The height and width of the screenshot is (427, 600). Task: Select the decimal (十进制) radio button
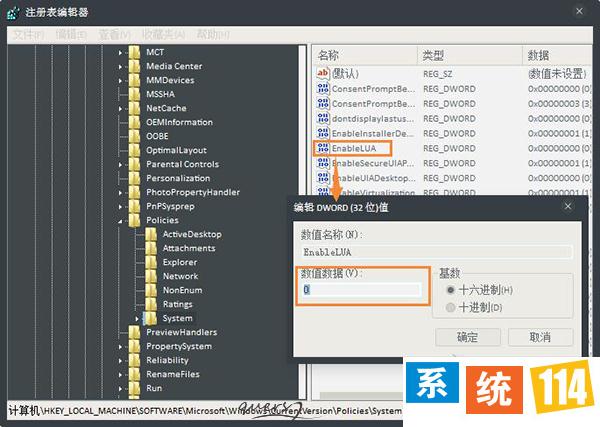click(x=450, y=307)
